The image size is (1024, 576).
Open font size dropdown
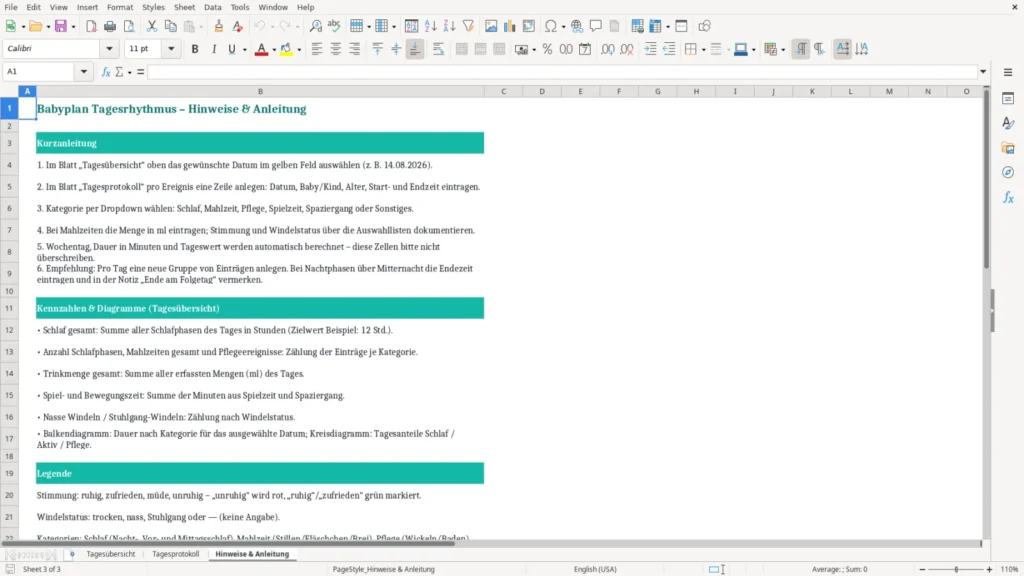click(171, 48)
